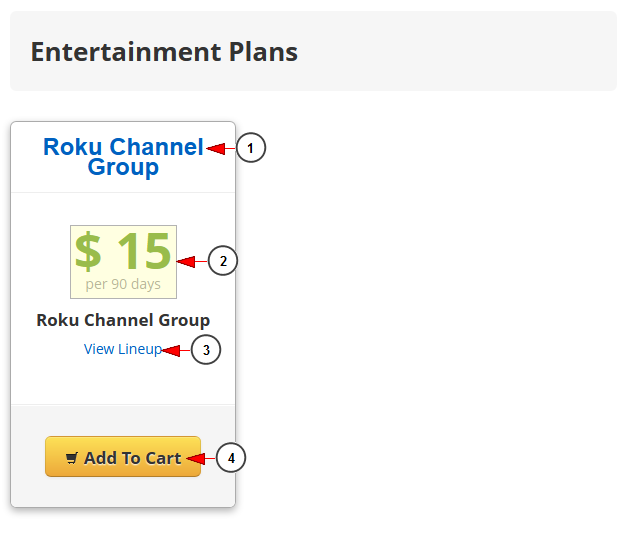Click the gray Entertainment Plans header banner background
This screenshot has width=627, height=533.
click(440, 51)
